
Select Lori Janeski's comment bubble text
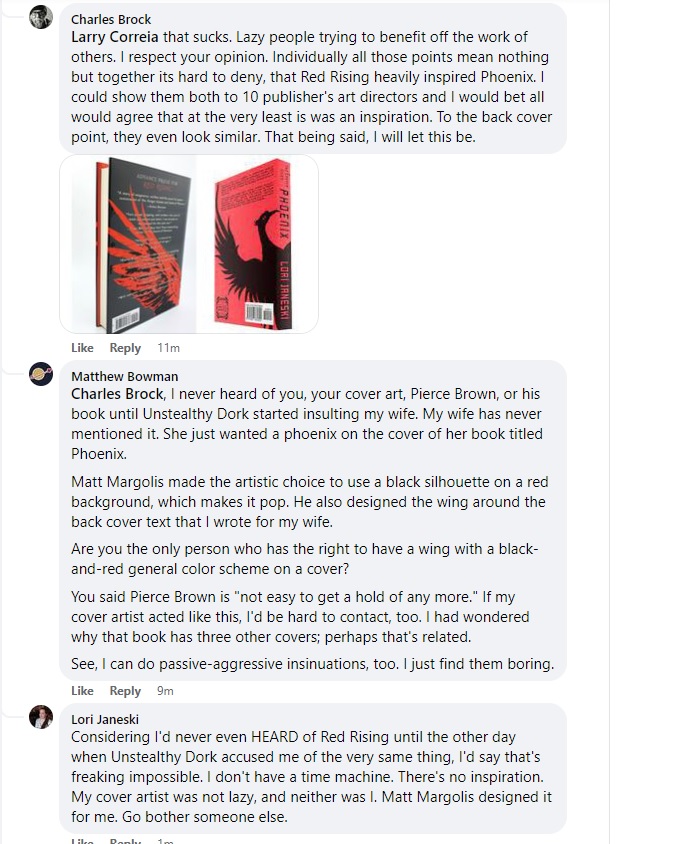click(x=311, y=776)
